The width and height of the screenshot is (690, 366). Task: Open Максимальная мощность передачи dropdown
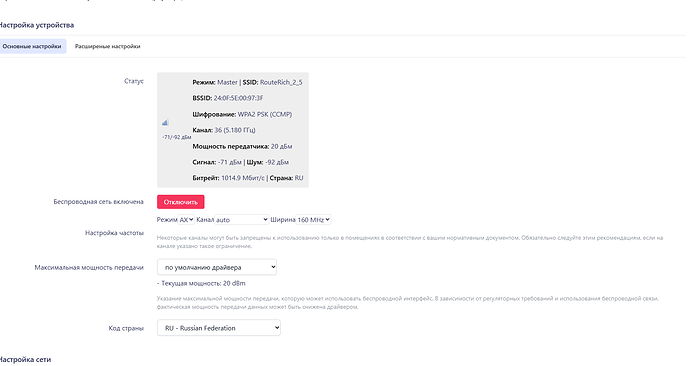click(217, 267)
